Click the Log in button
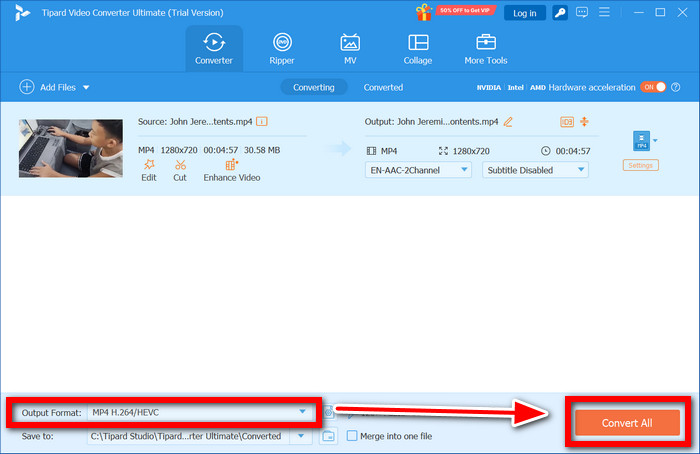Viewport: 700px width, 454px height. (x=525, y=13)
